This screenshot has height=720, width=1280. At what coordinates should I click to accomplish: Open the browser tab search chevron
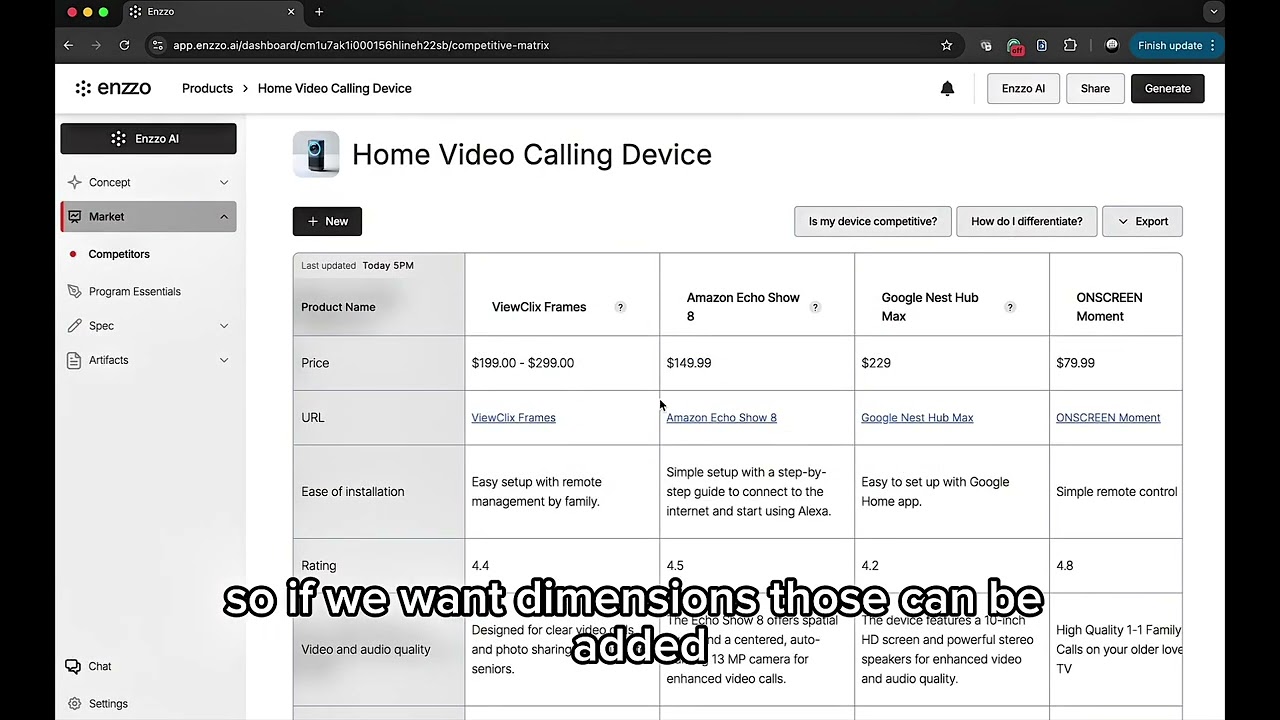(x=1213, y=12)
